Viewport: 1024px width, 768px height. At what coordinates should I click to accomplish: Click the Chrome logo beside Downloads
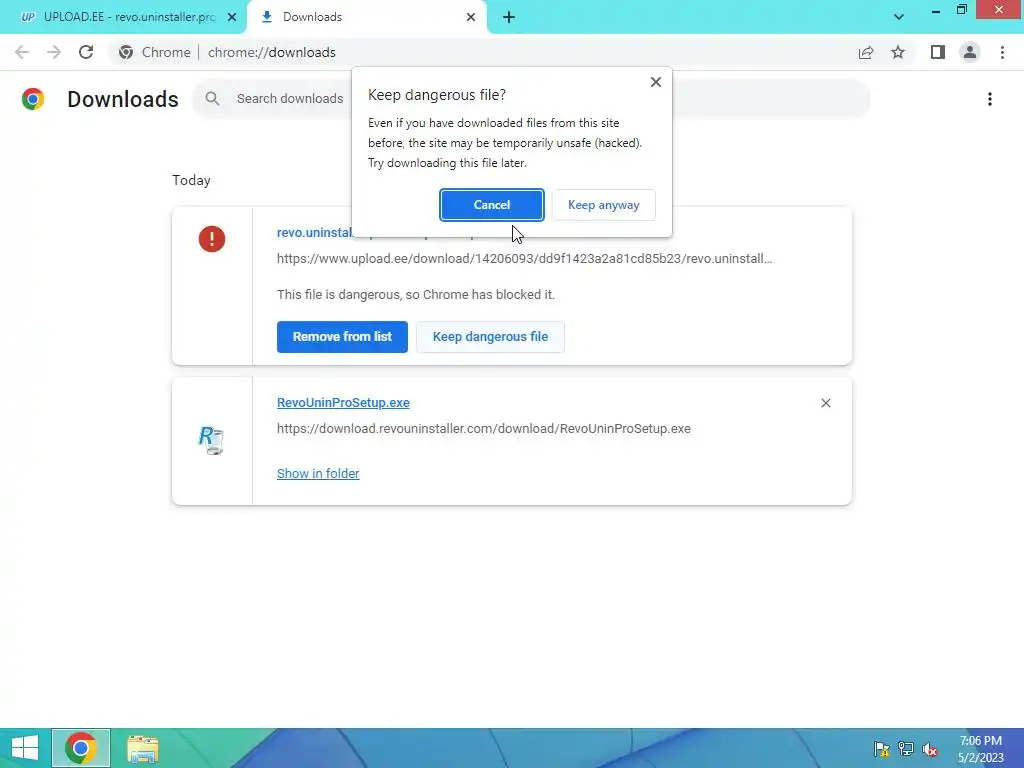(33, 99)
